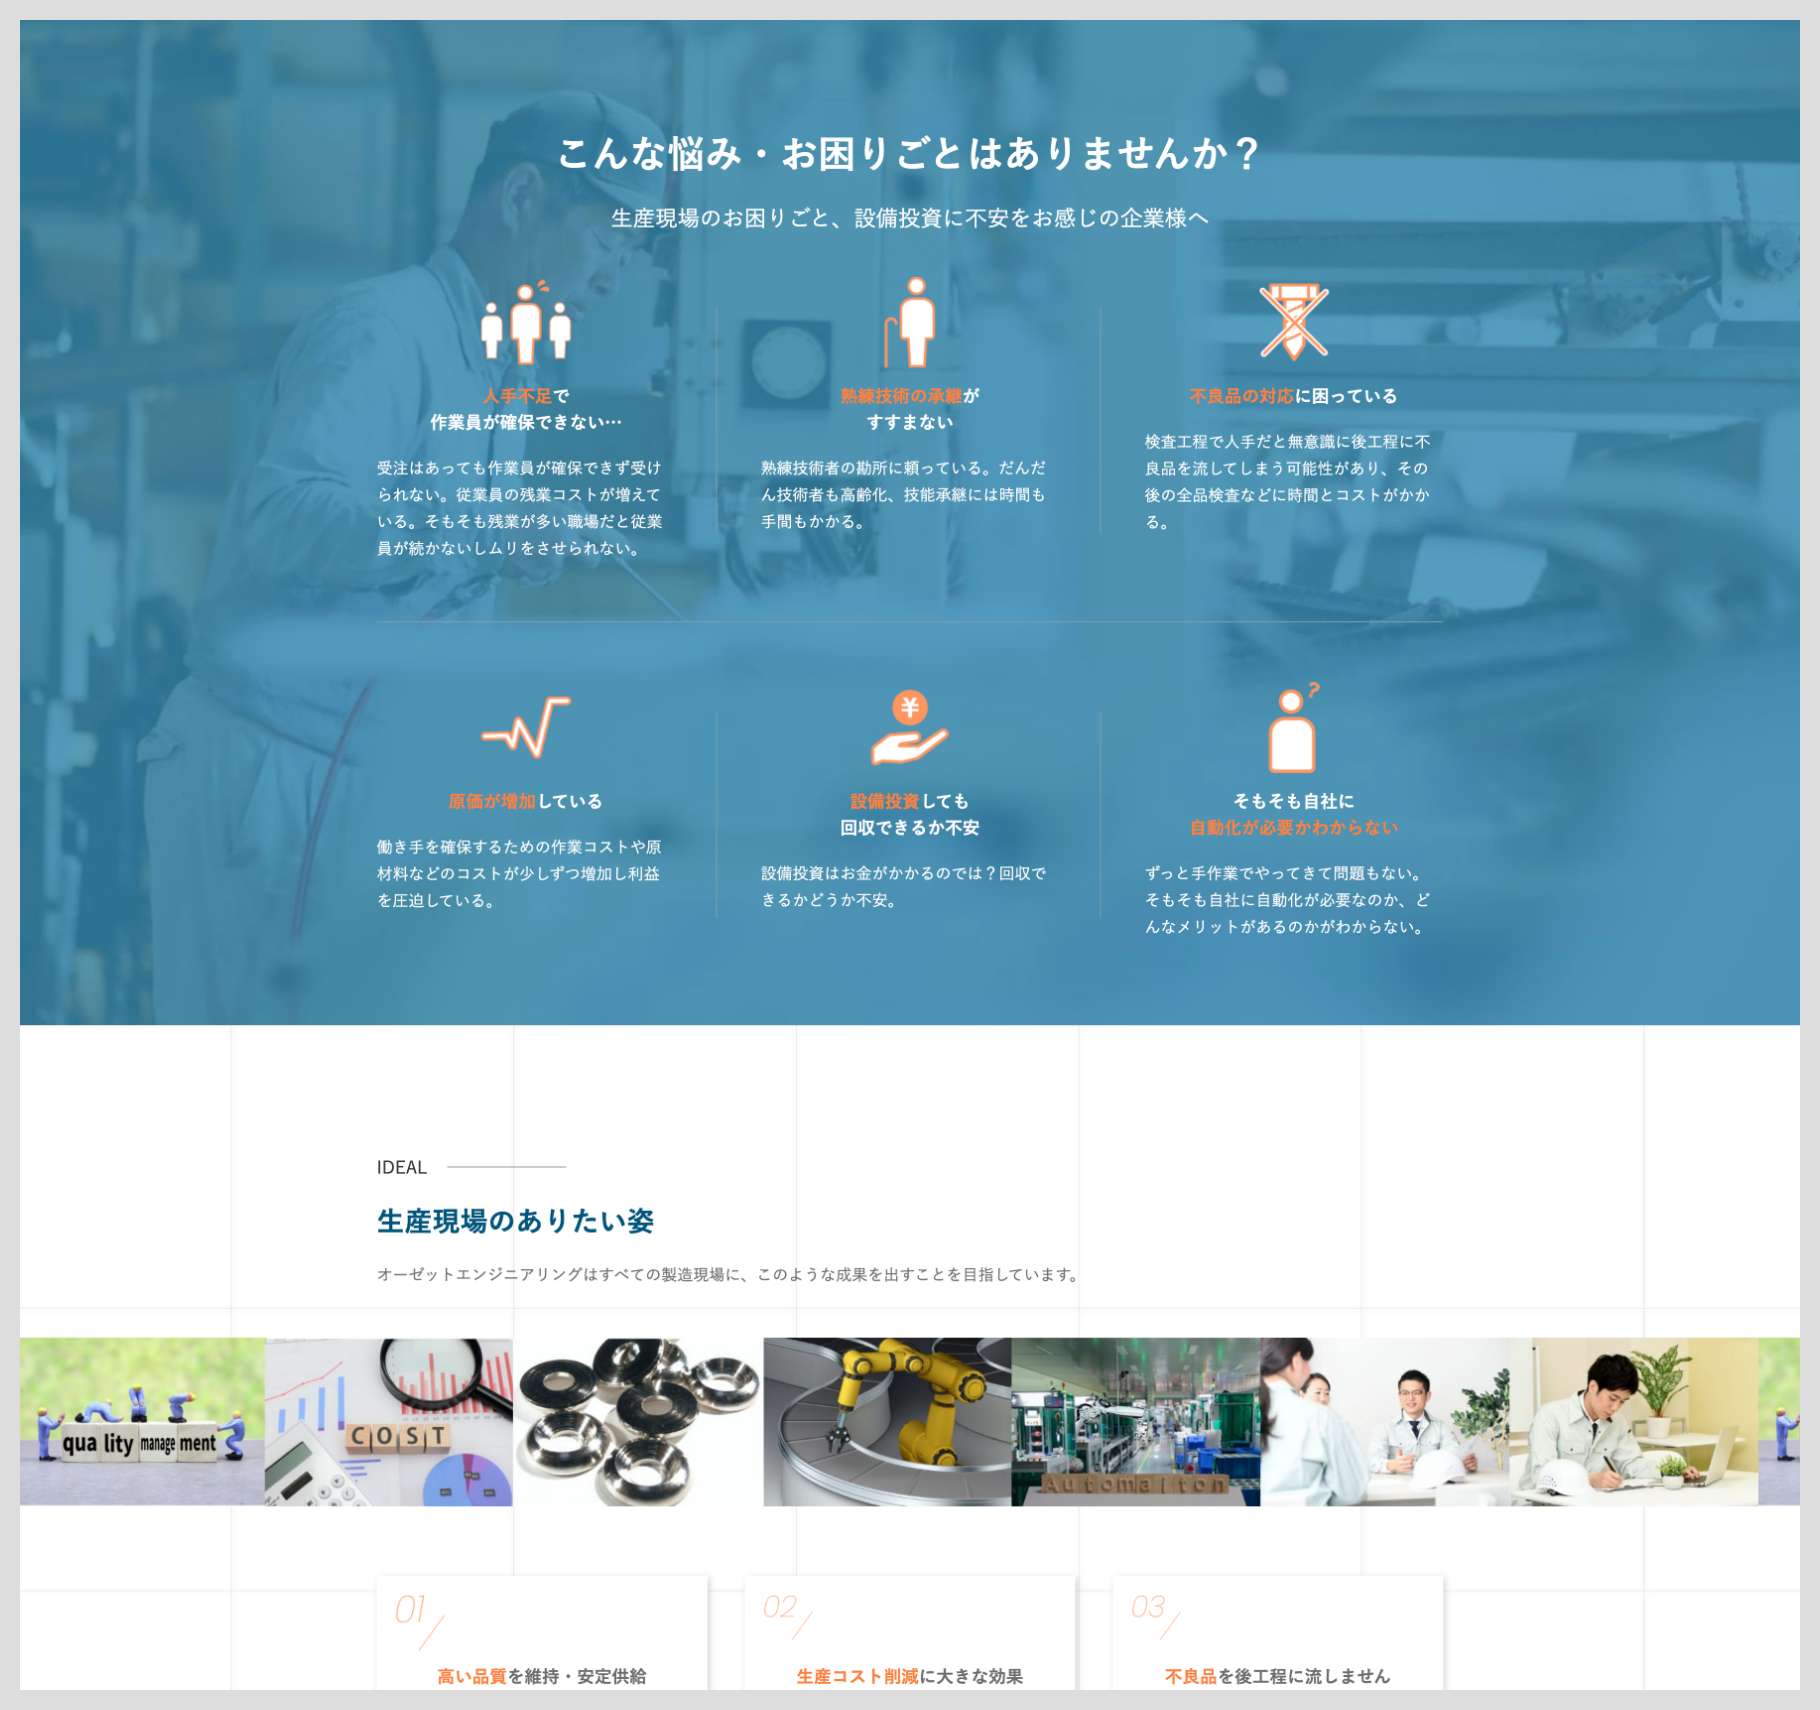Screen dimensions: 1820x1710
Task: Click the 自動化が必要かわからない heading
Action: [x=1293, y=827]
